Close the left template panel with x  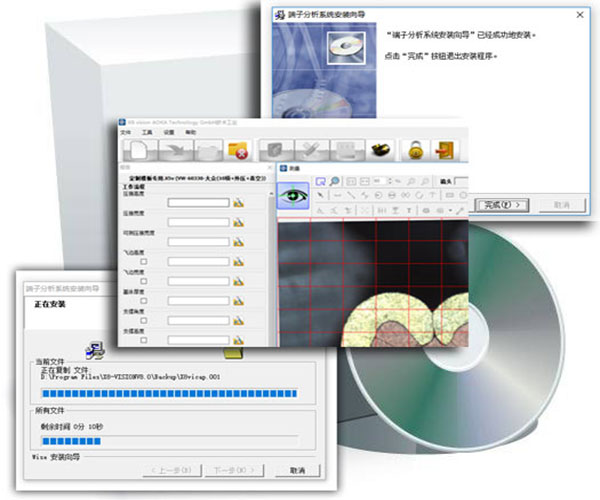pyautogui.click(x=269, y=168)
